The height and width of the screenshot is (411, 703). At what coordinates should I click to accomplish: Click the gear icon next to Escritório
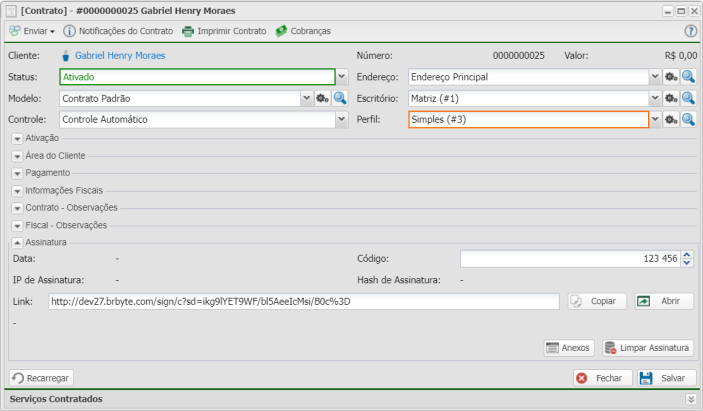tap(671, 98)
